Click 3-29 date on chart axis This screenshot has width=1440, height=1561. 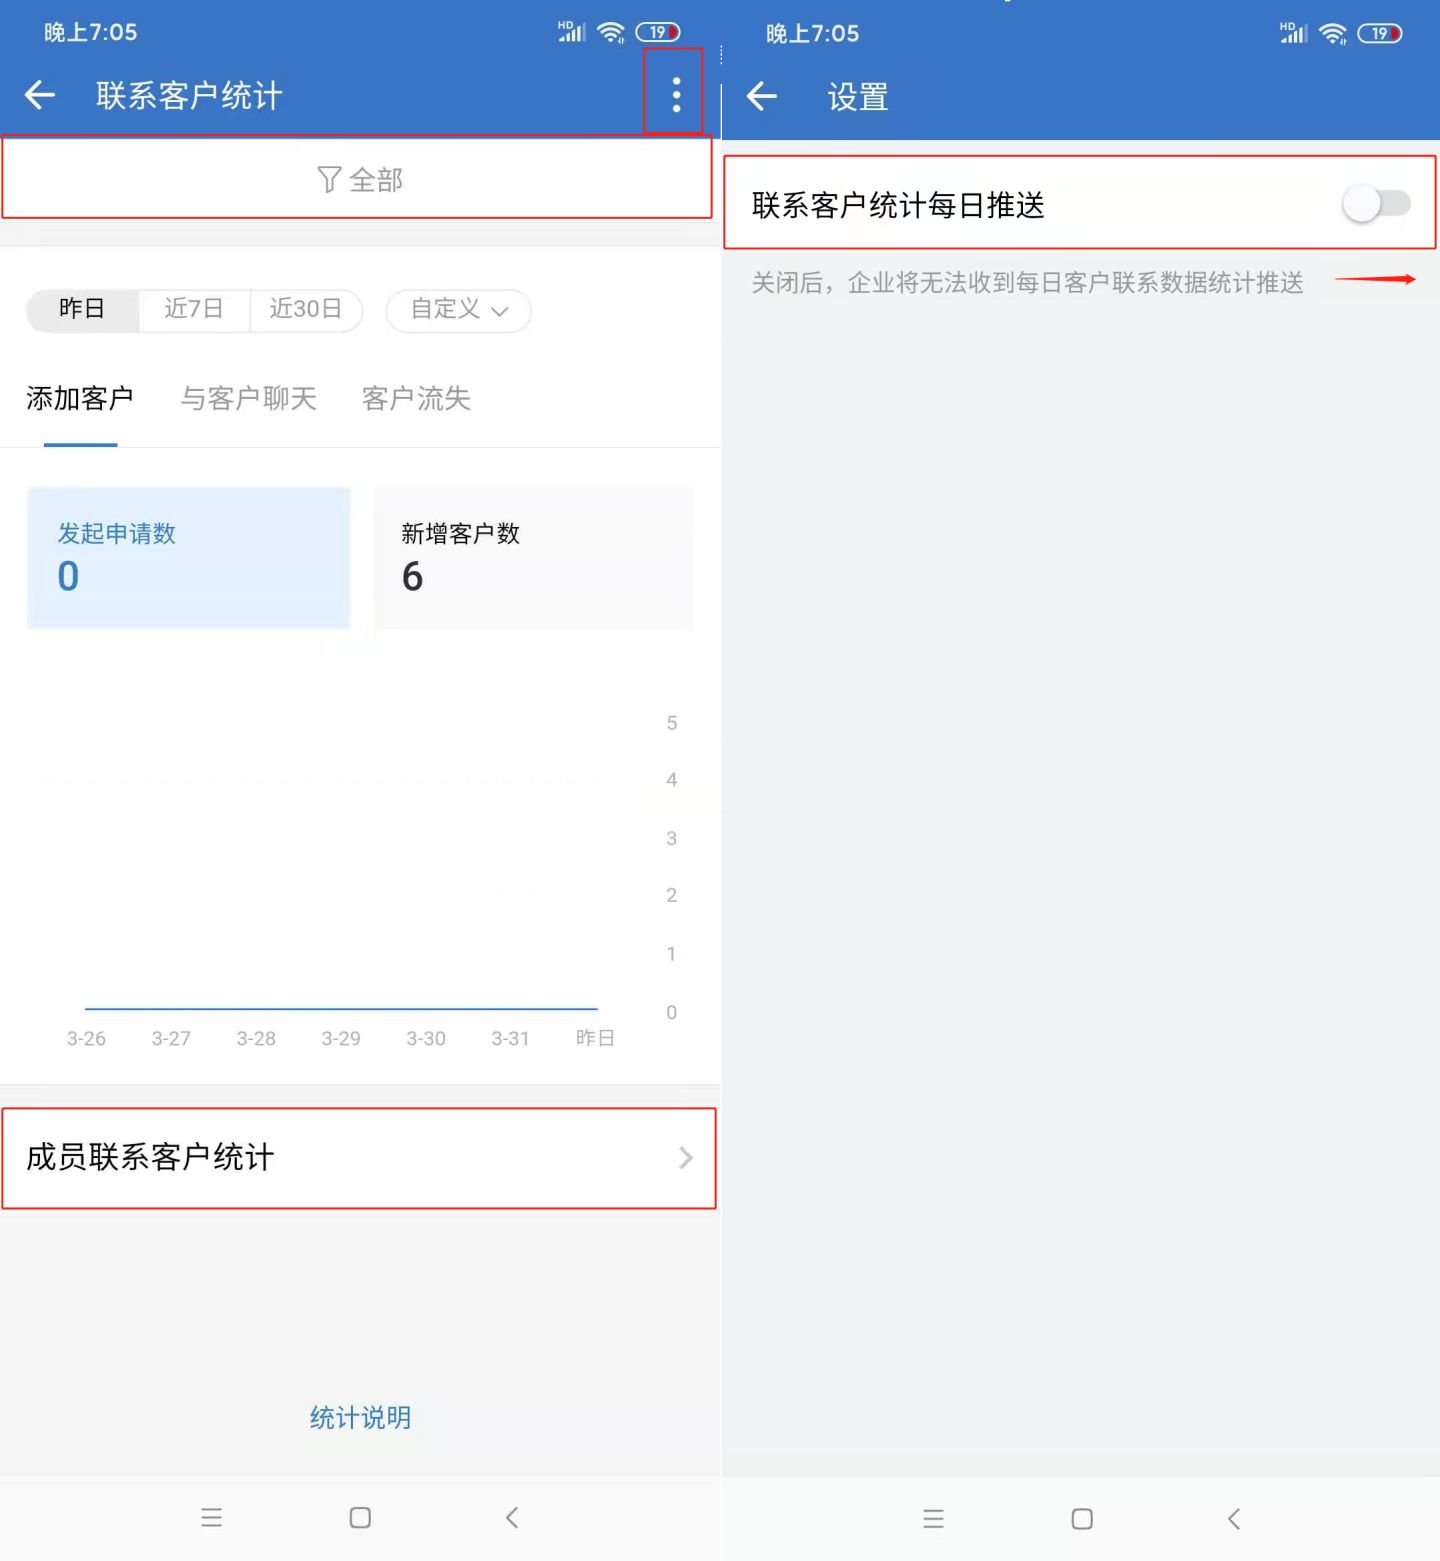341,1039
